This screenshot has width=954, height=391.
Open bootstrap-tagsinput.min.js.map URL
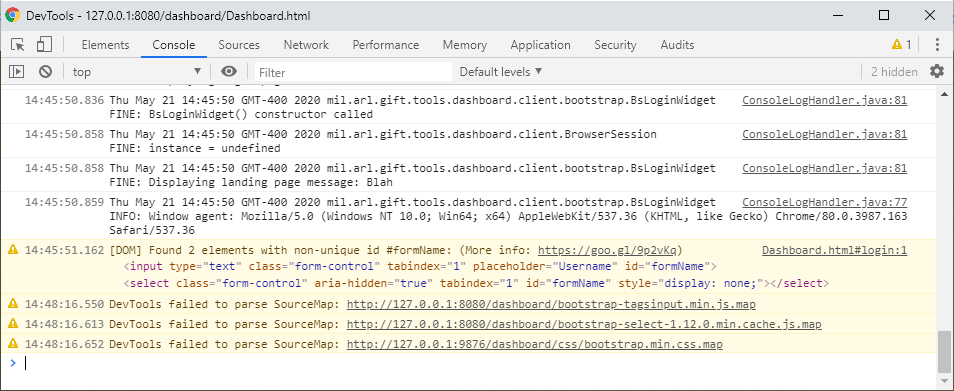[x=551, y=304]
